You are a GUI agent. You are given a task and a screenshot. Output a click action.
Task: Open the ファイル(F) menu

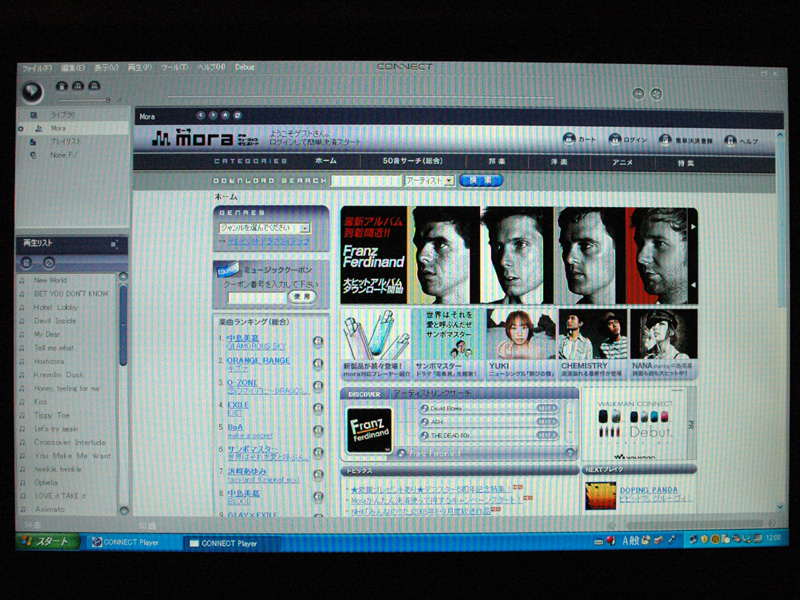click(37, 68)
